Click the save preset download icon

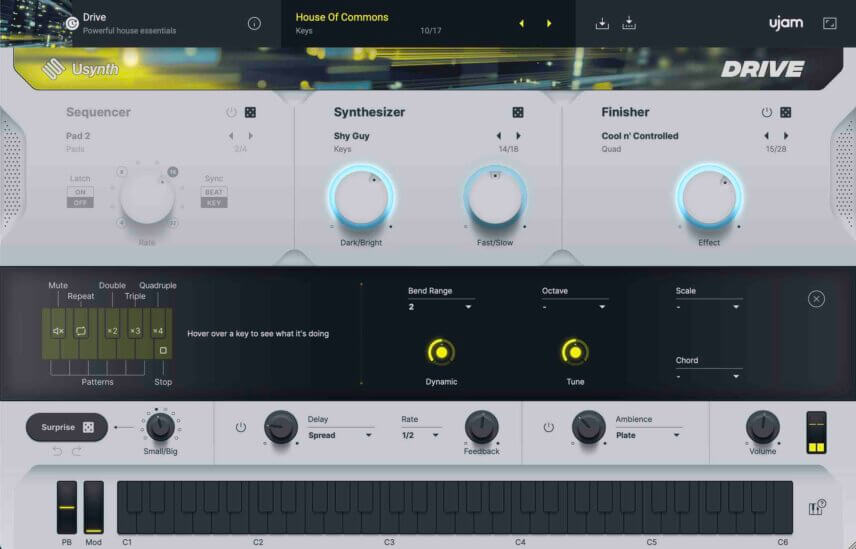pos(602,23)
